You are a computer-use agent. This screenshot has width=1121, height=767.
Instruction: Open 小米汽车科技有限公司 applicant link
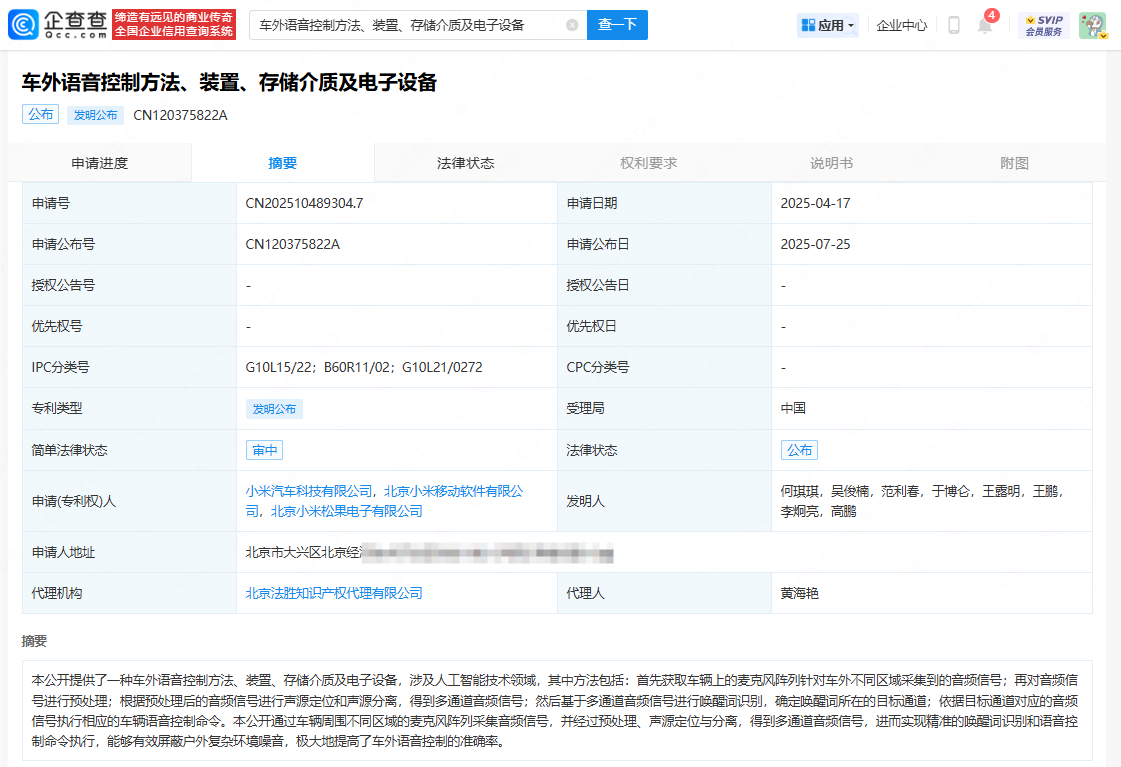[x=309, y=491]
